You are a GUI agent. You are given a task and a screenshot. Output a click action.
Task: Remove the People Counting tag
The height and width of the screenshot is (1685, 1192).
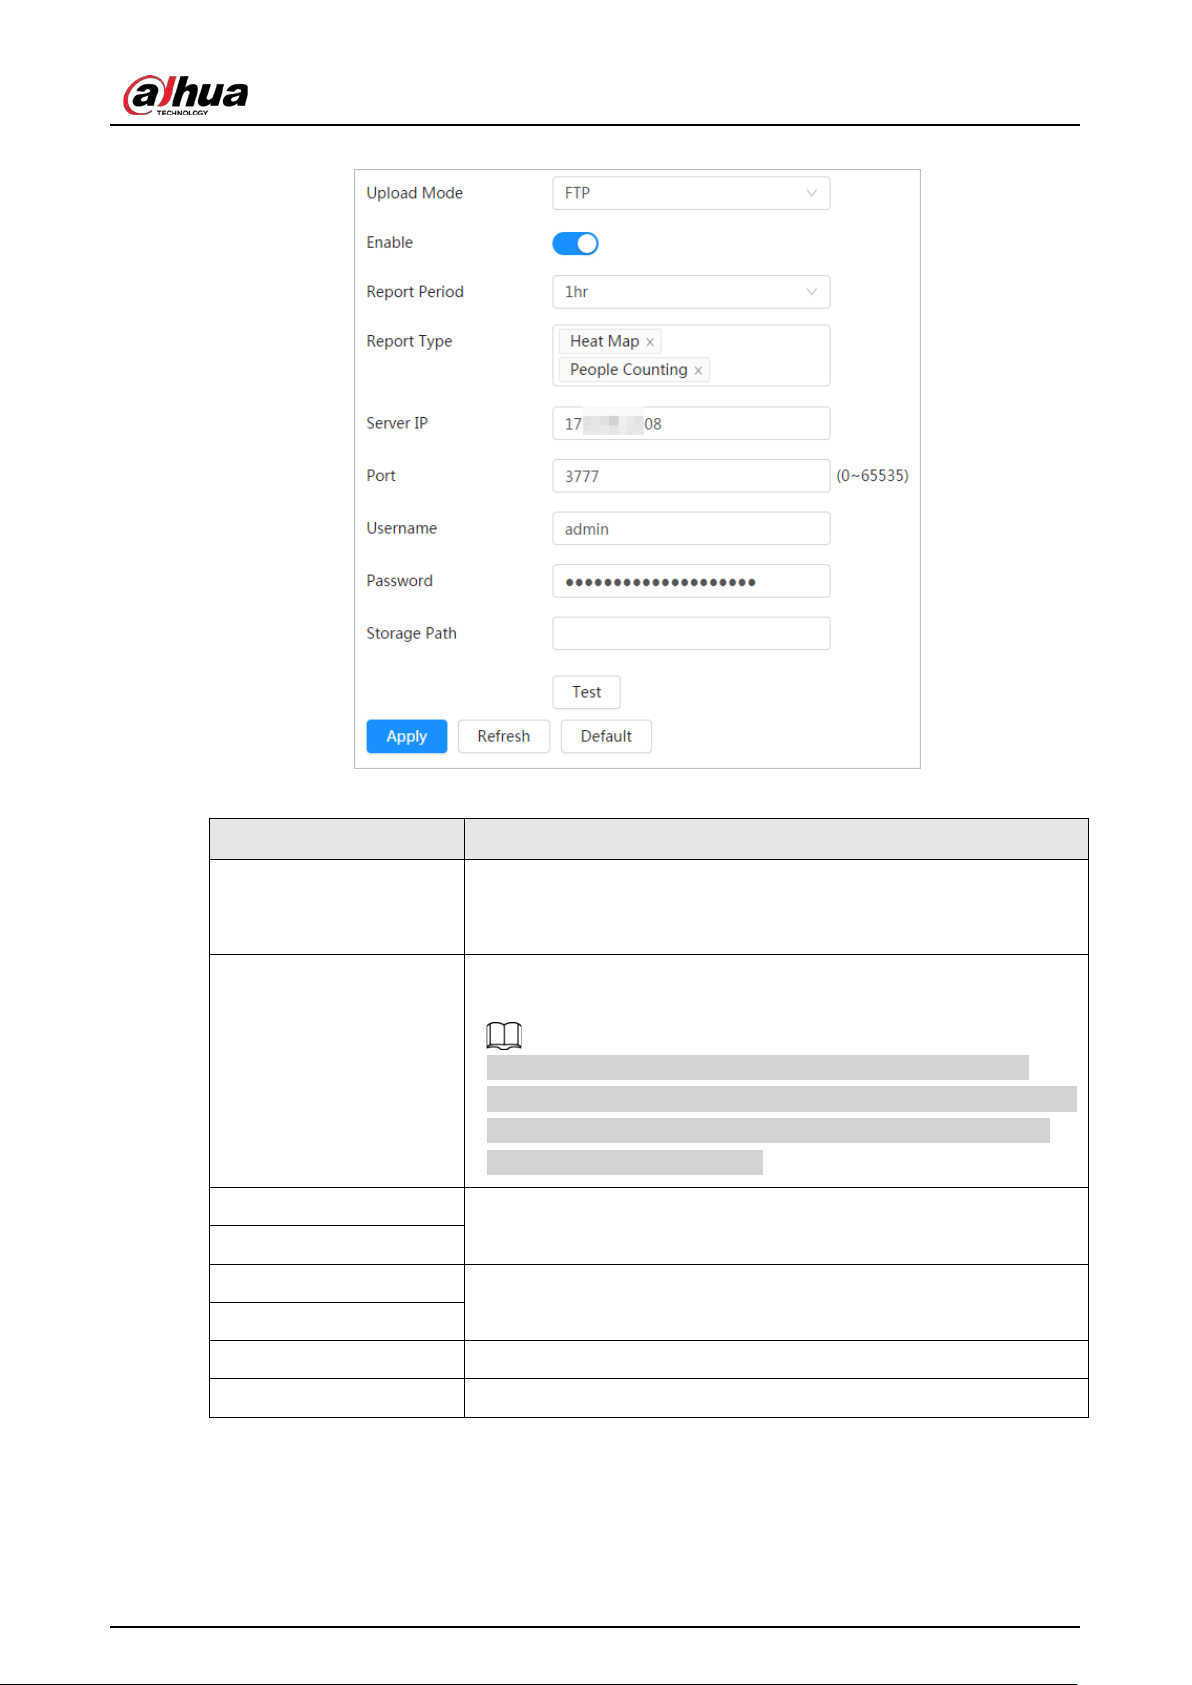(698, 370)
